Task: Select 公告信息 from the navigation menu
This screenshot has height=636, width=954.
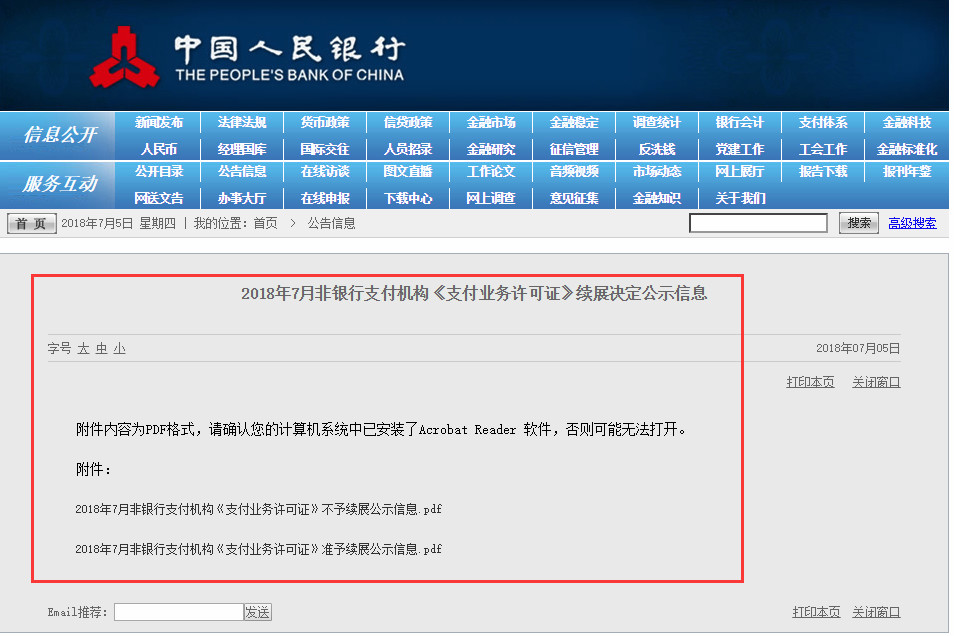Action: point(241,171)
